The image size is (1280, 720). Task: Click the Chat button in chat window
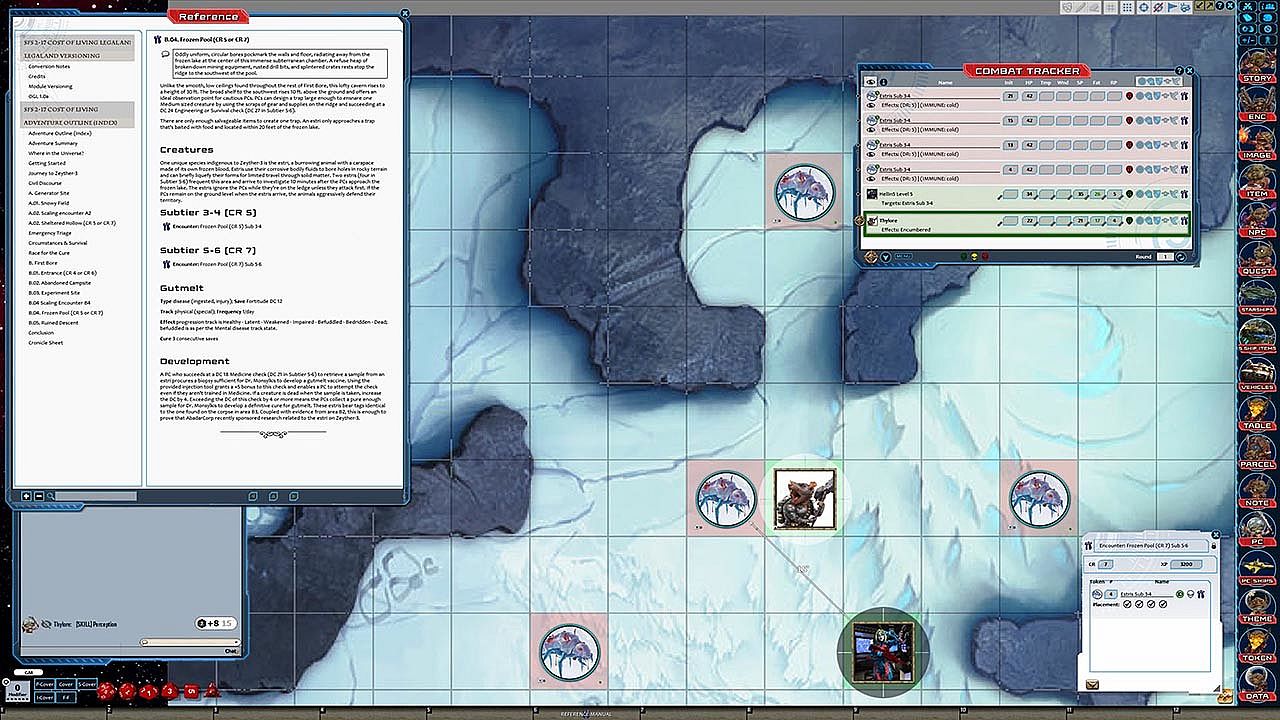tap(231, 651)
